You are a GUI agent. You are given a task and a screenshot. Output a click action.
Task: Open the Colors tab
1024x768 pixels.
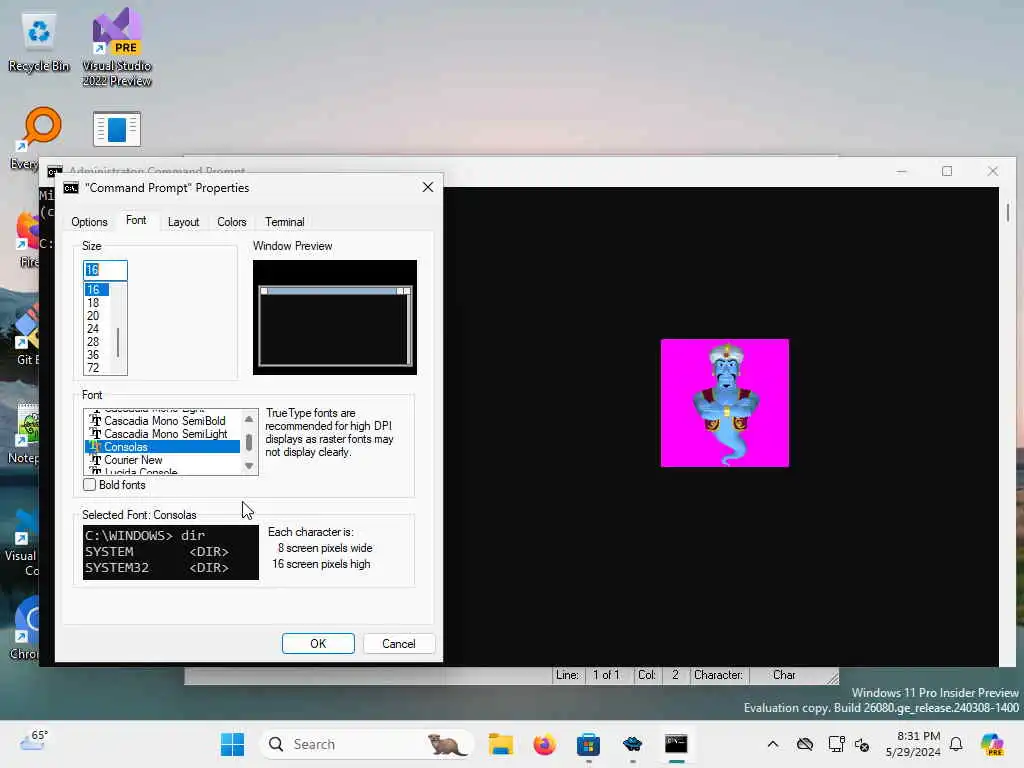232,222
